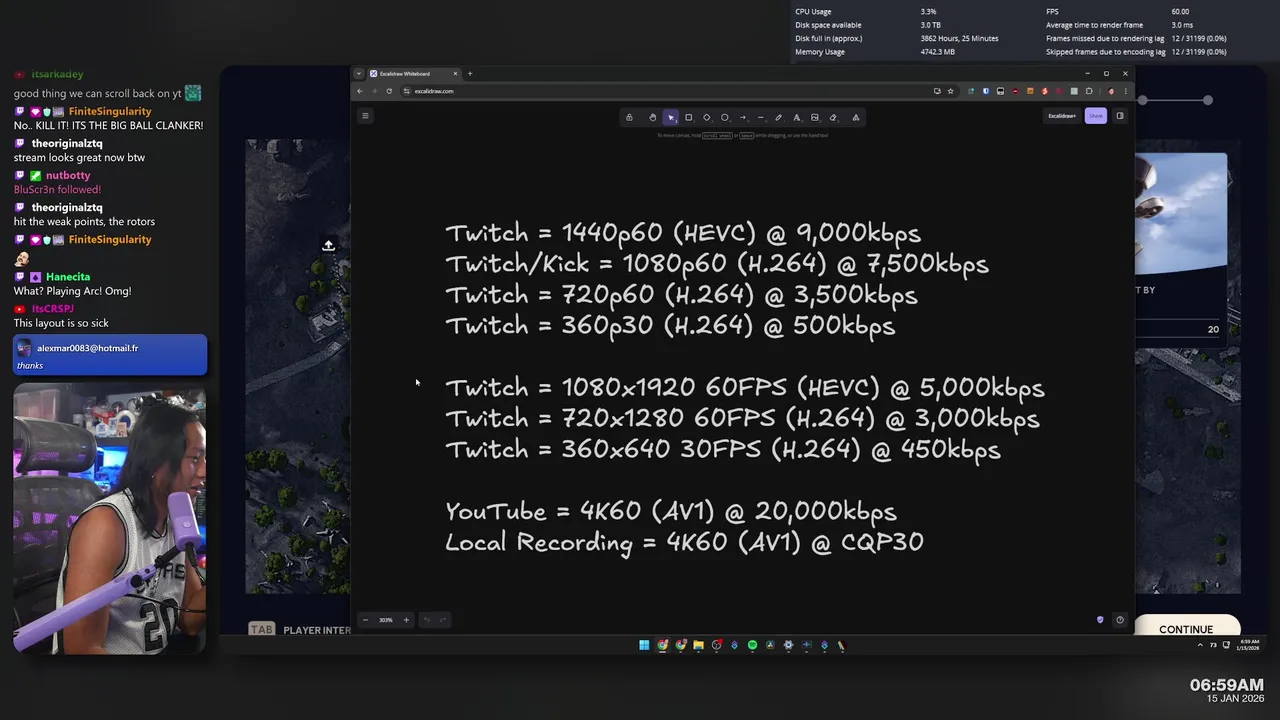Open the taskbar clock and date

point(1250,645)
